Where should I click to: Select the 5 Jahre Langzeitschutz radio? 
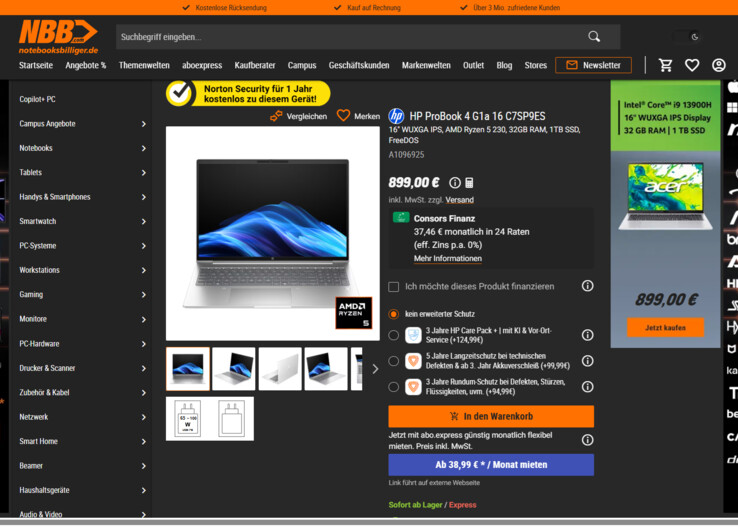(x=393, y=361)
